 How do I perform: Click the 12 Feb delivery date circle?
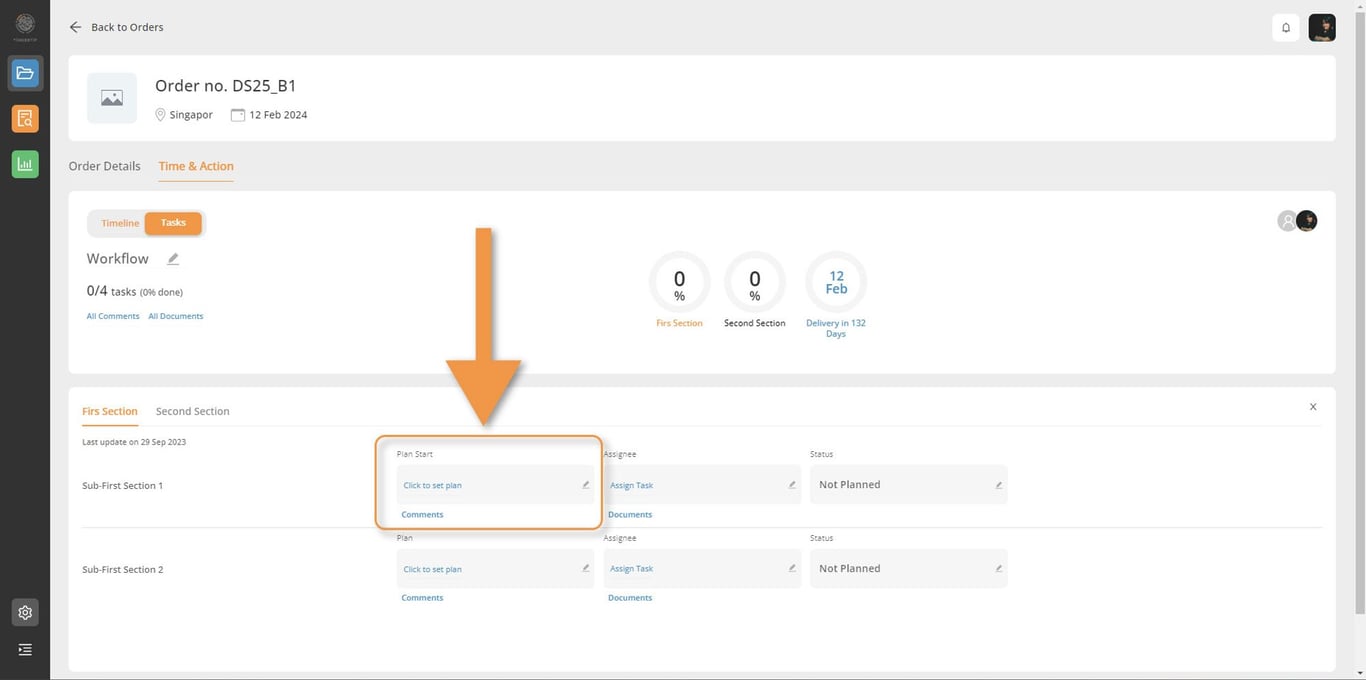[836, 282]
